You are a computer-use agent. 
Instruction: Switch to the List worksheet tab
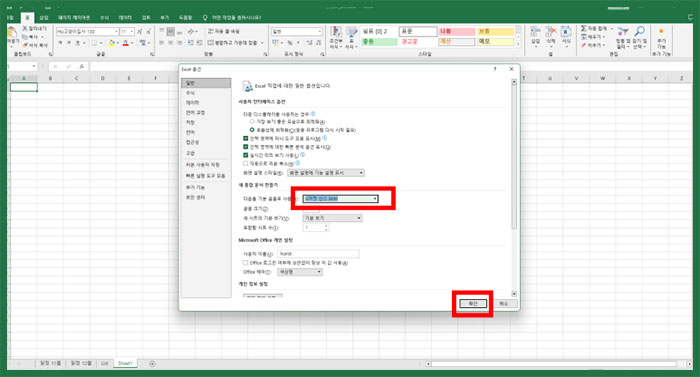click(104, 364)
